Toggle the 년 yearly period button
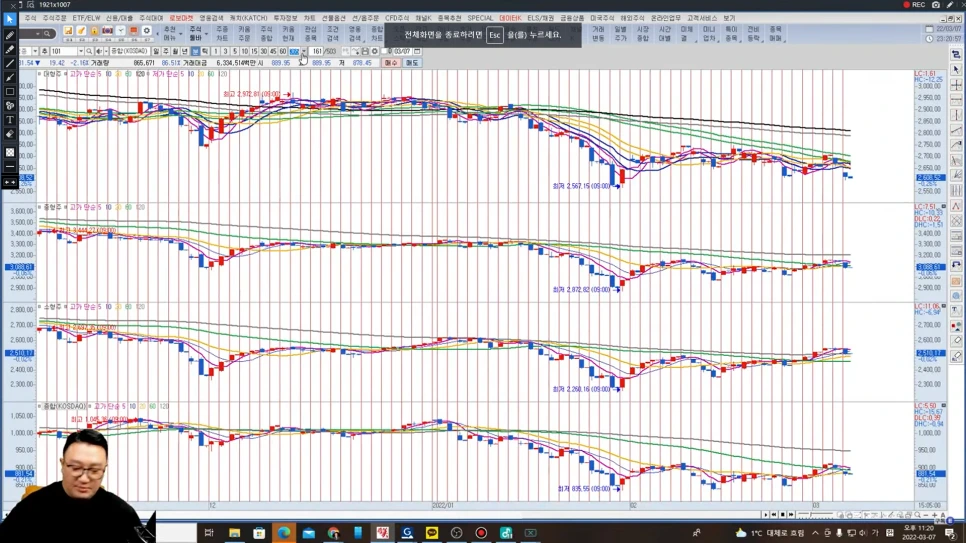The height and width of the screenshot is (543, 966). [184, 51]
